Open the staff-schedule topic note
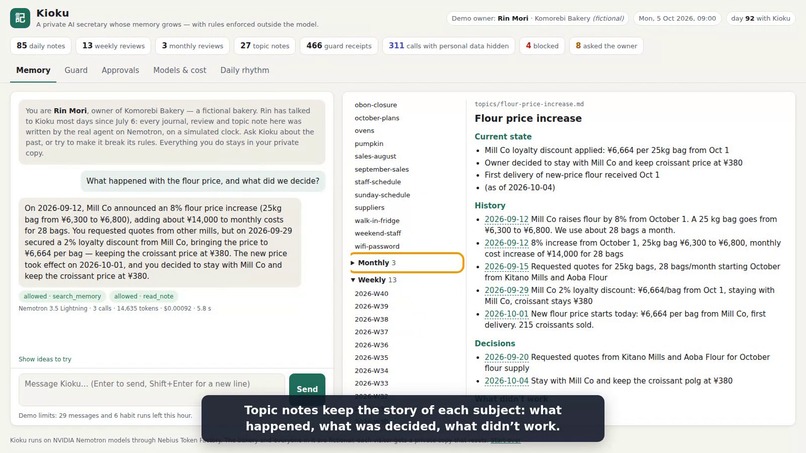 [x=377, y=182]
